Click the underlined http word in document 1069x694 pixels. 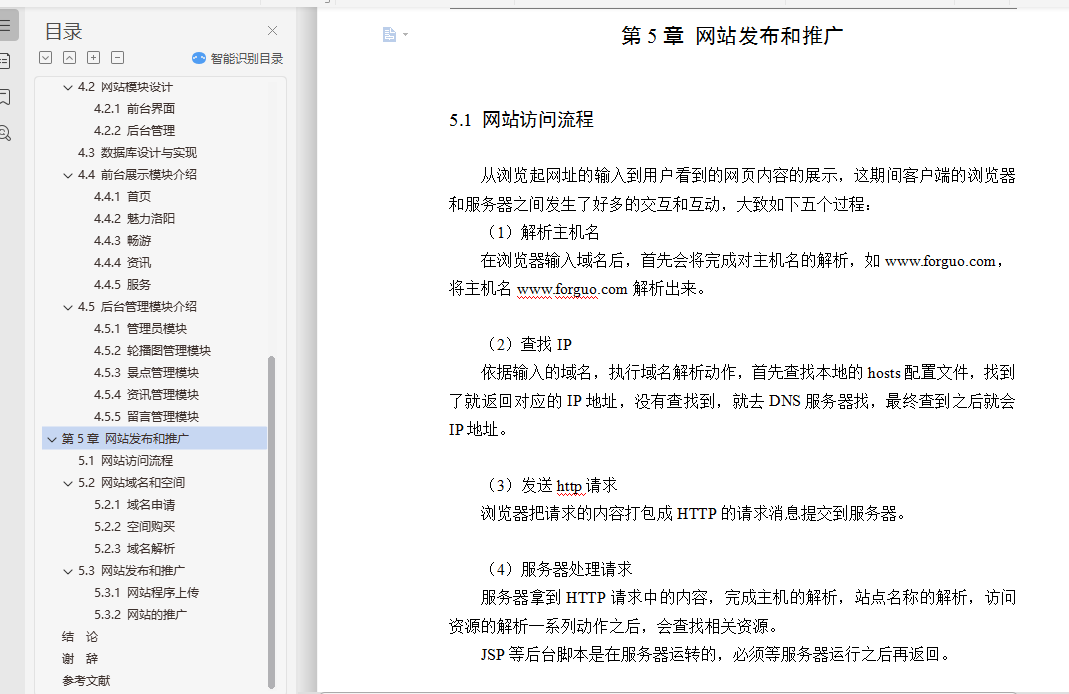[x=569, y=486]
